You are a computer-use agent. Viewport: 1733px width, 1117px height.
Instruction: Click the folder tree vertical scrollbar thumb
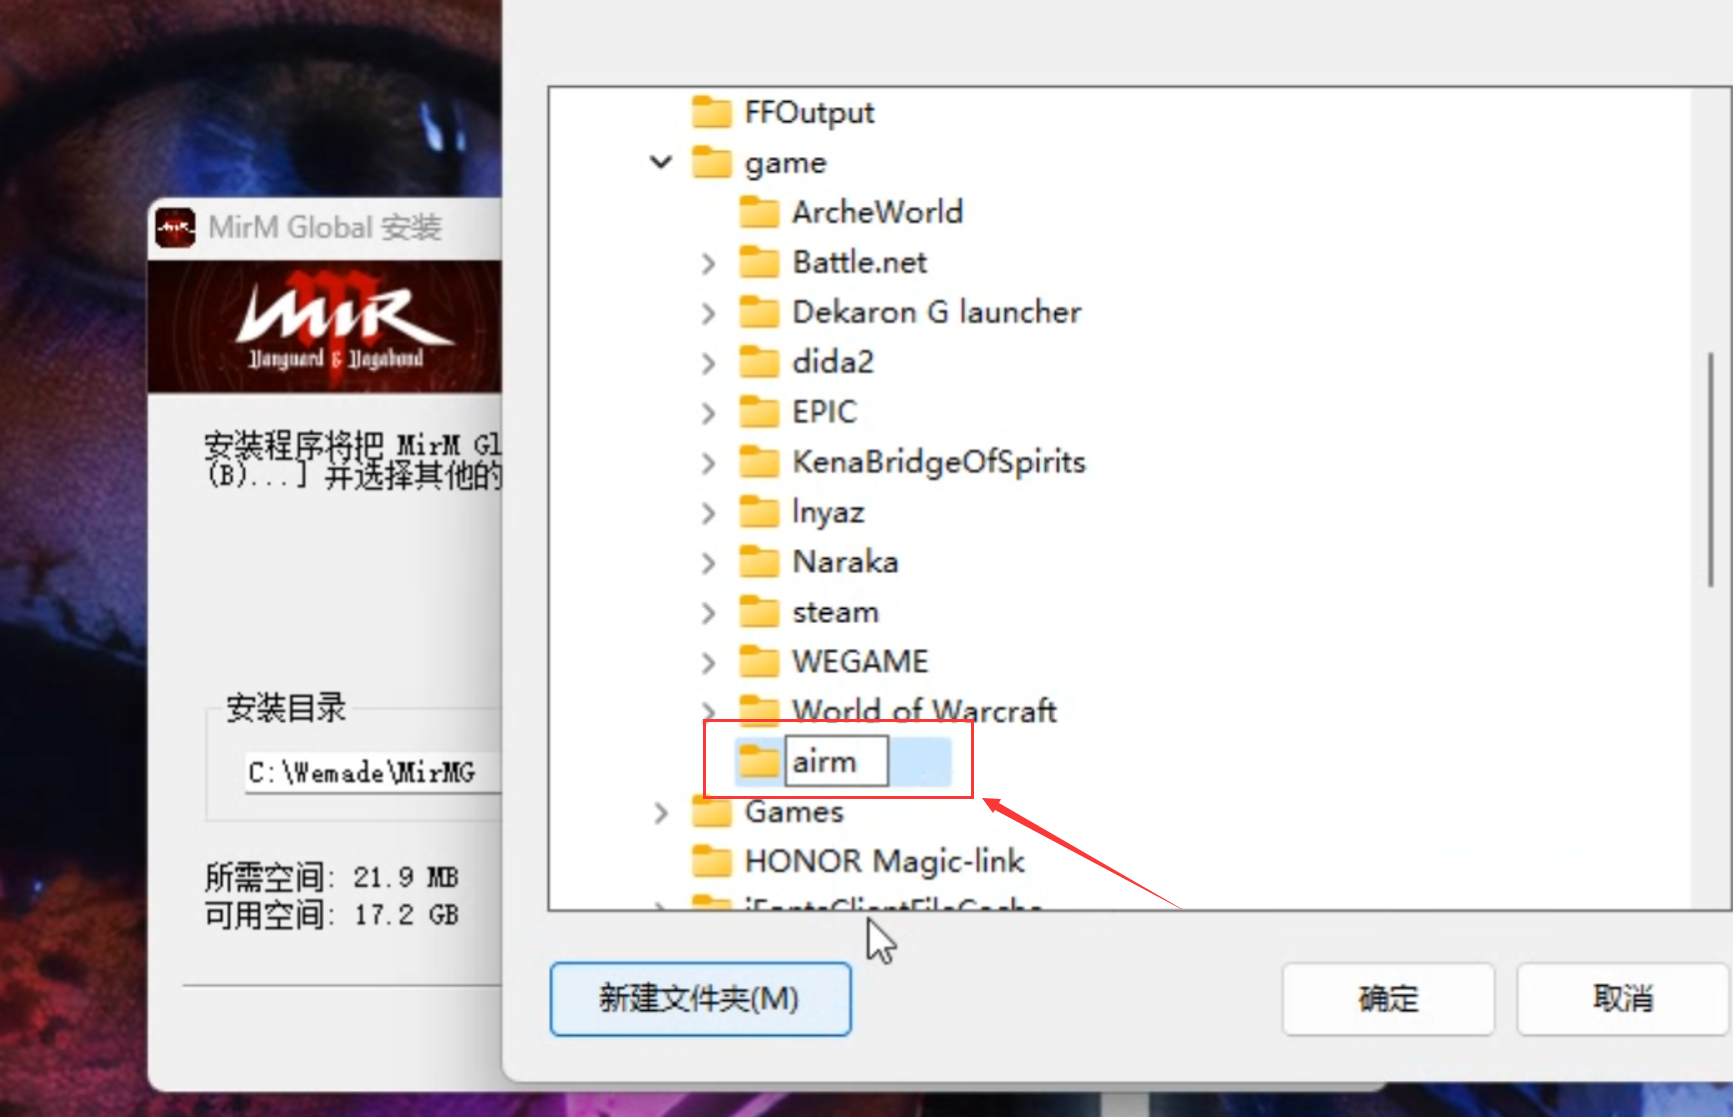tap(1711, 470)
